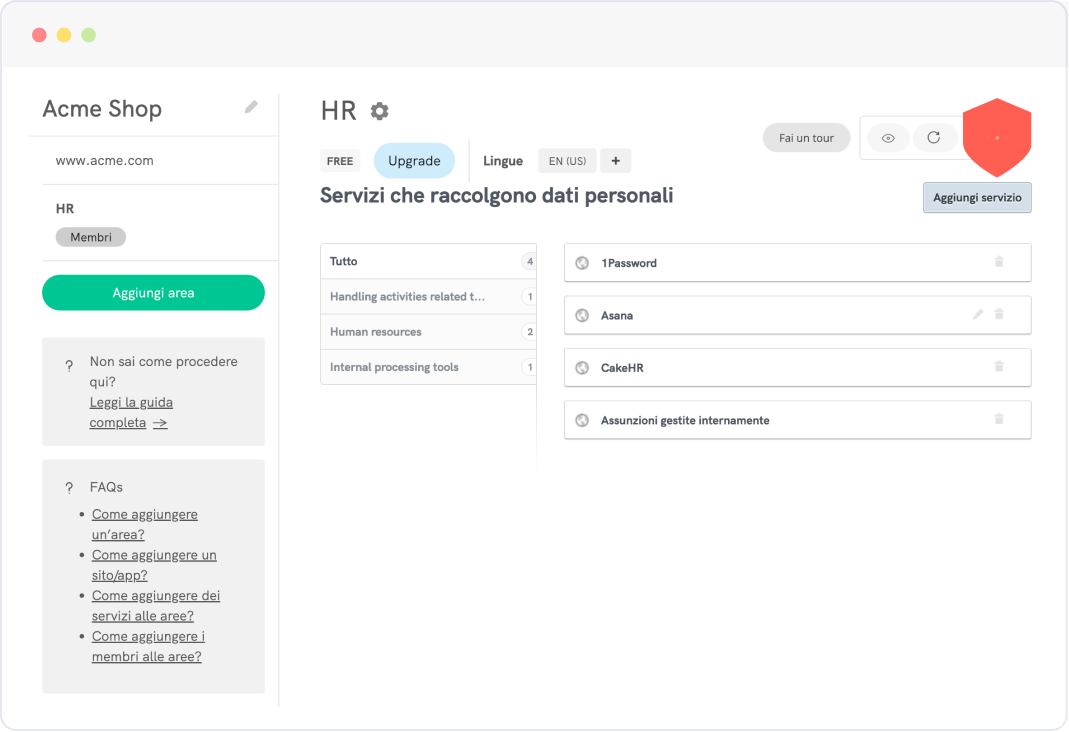Open the EN (US) language selector
The width and height of the screenshot is (1069, 732).
[567, 161]
